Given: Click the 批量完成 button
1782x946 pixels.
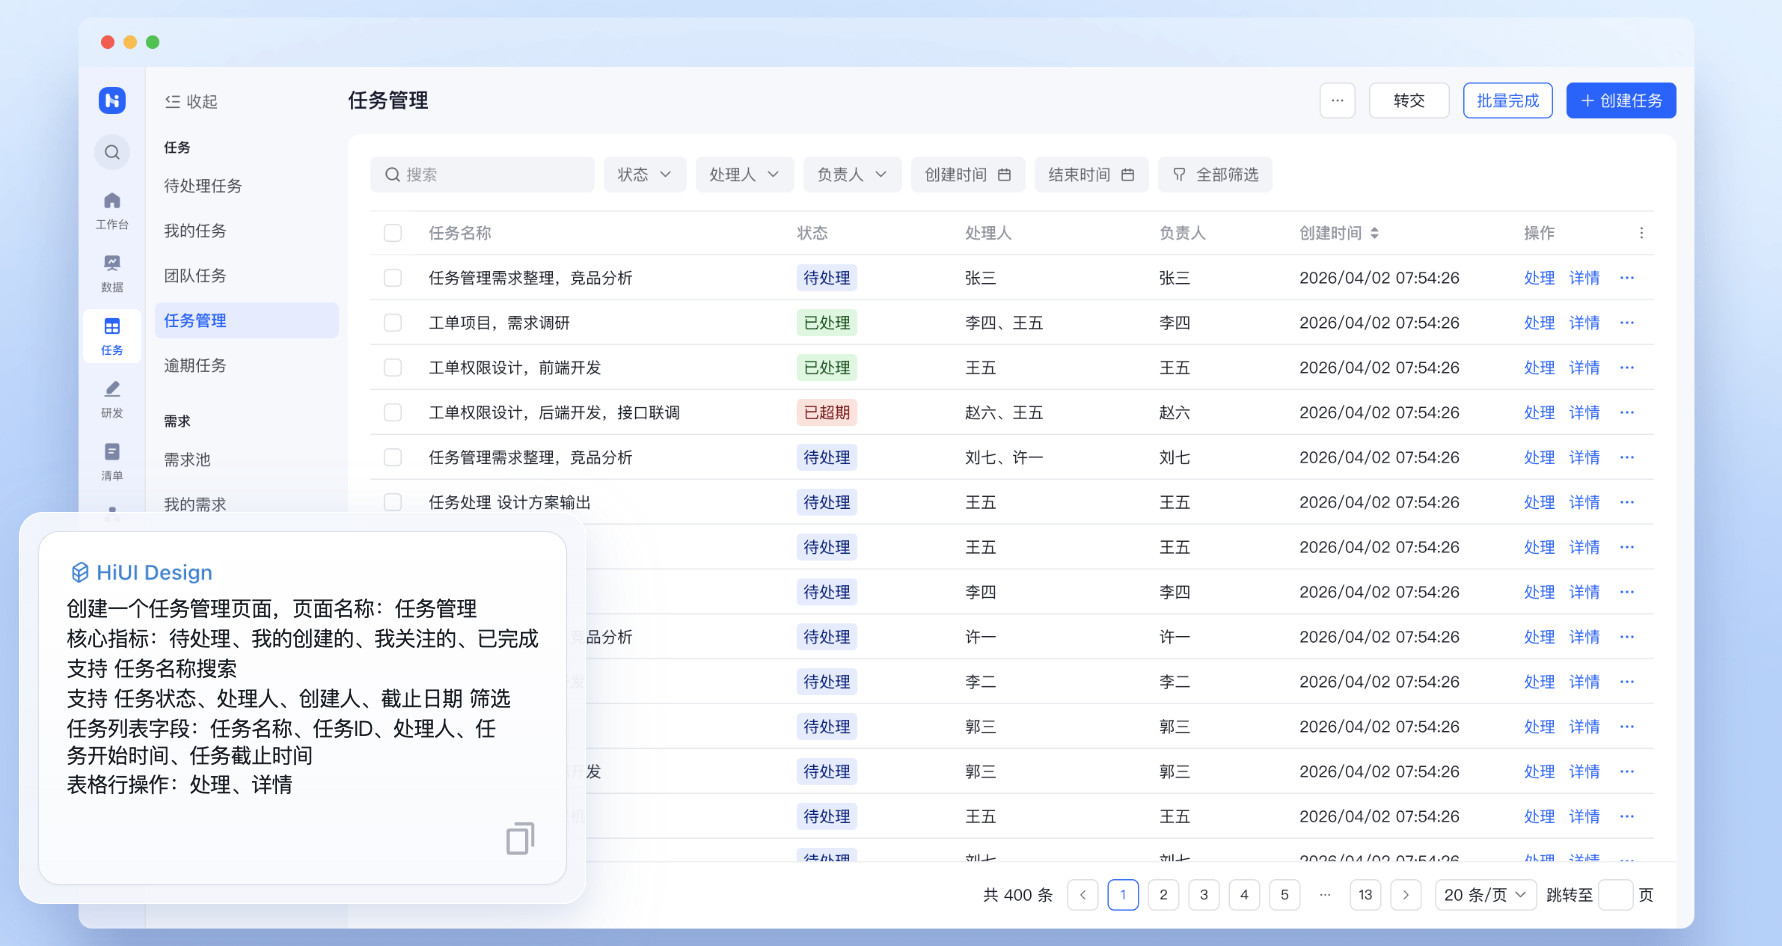Looking at the screenshot, I should tap(1508, 100).
